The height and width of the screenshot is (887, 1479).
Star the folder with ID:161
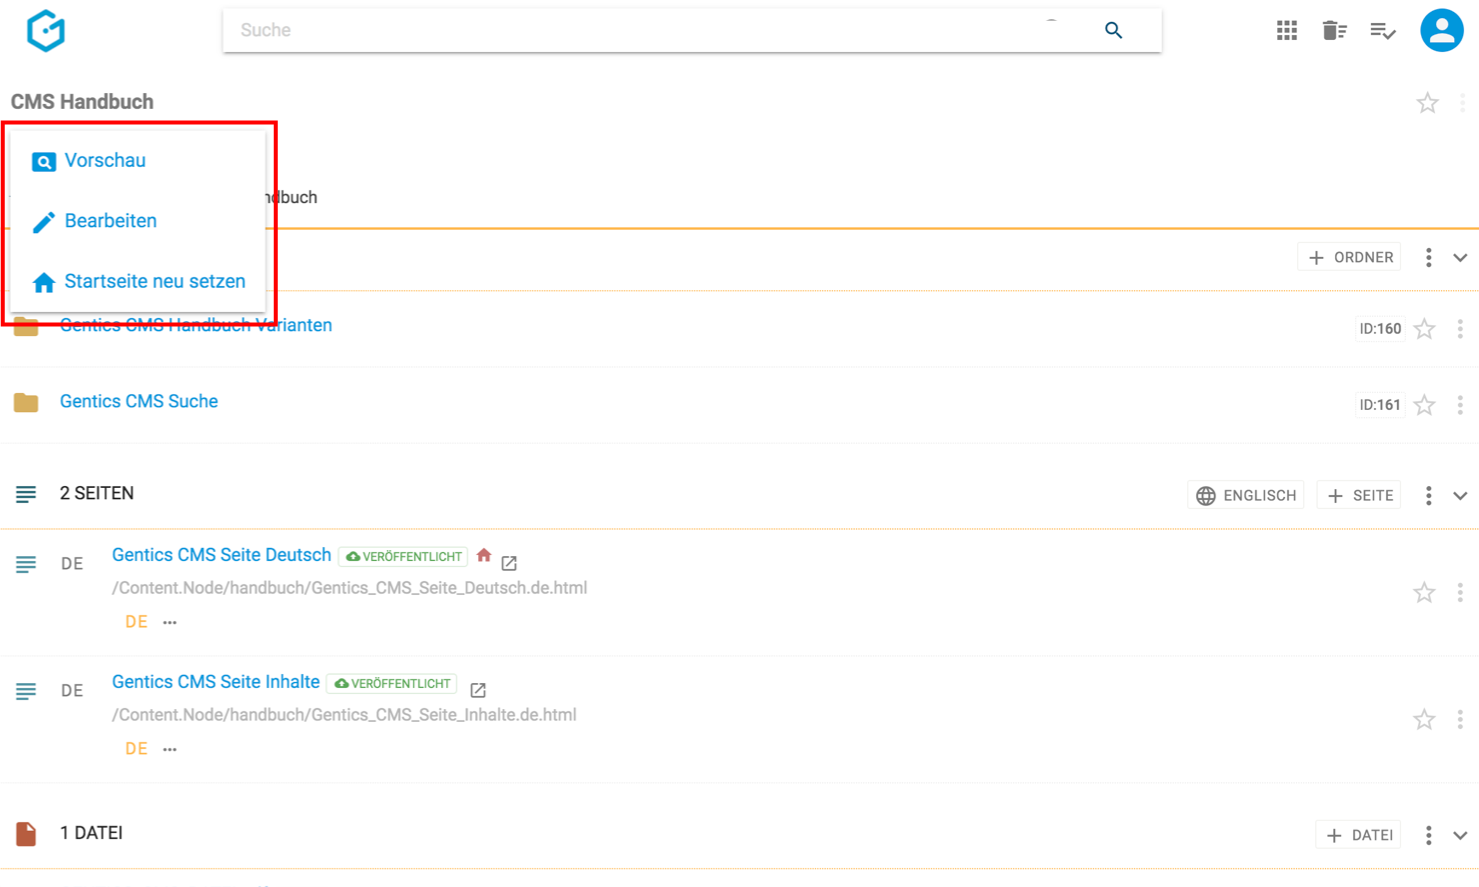(x=1424, y=405)
